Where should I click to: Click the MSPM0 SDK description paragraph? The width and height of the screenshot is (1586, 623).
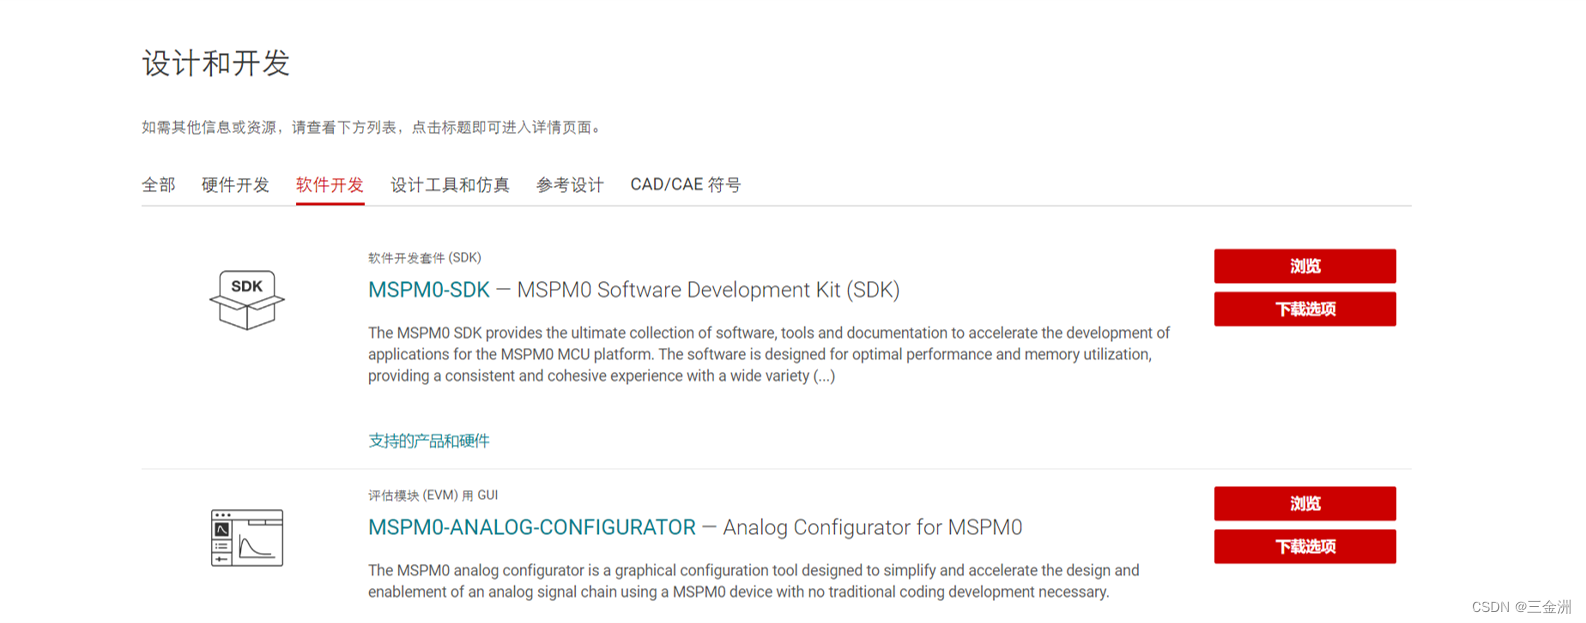click(769, 354)
